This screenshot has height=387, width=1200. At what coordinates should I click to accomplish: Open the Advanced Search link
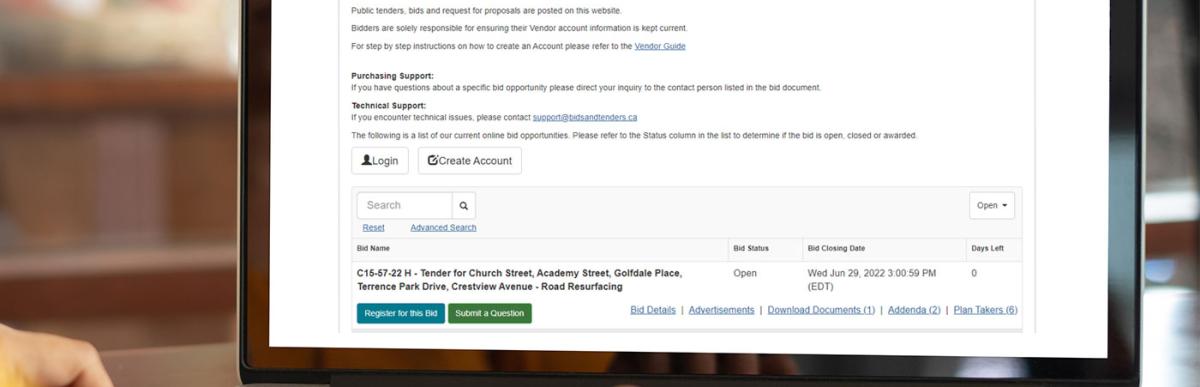(x=443, y=228)
